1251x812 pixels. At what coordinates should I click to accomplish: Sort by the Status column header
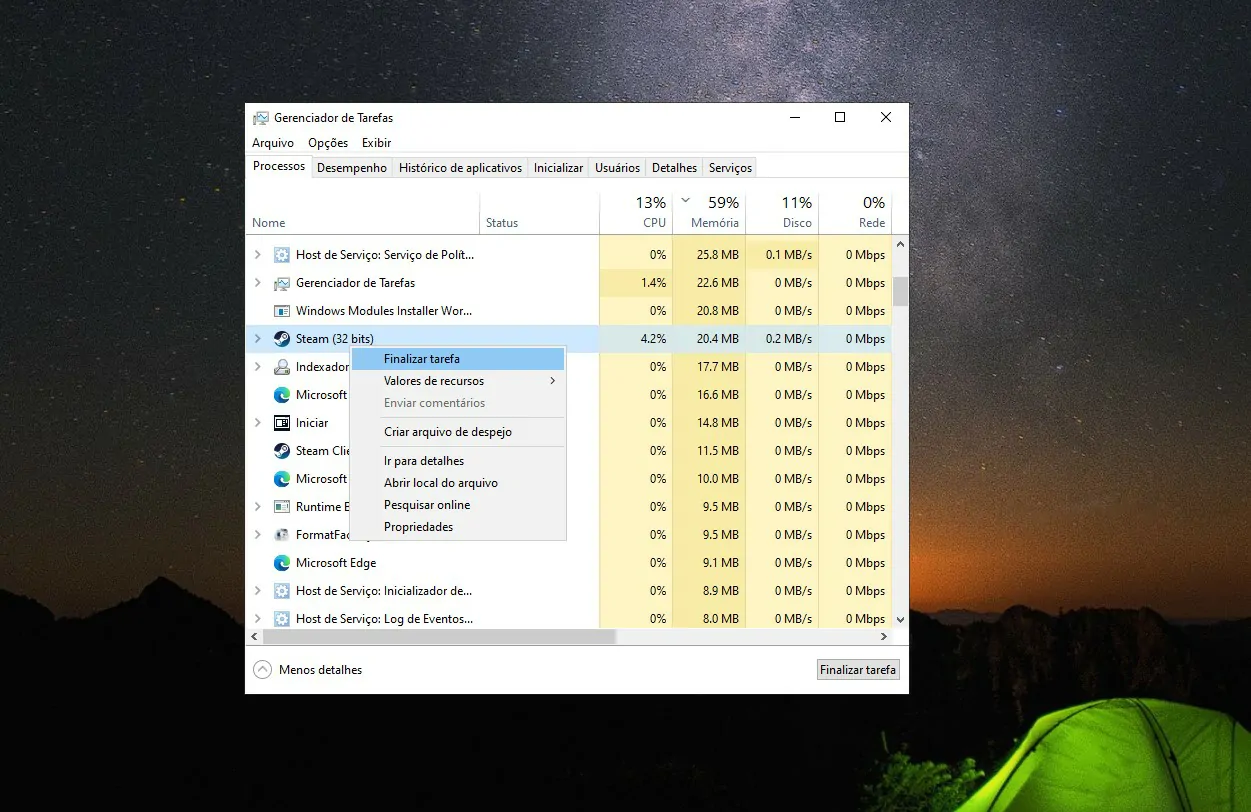(540, 212)
